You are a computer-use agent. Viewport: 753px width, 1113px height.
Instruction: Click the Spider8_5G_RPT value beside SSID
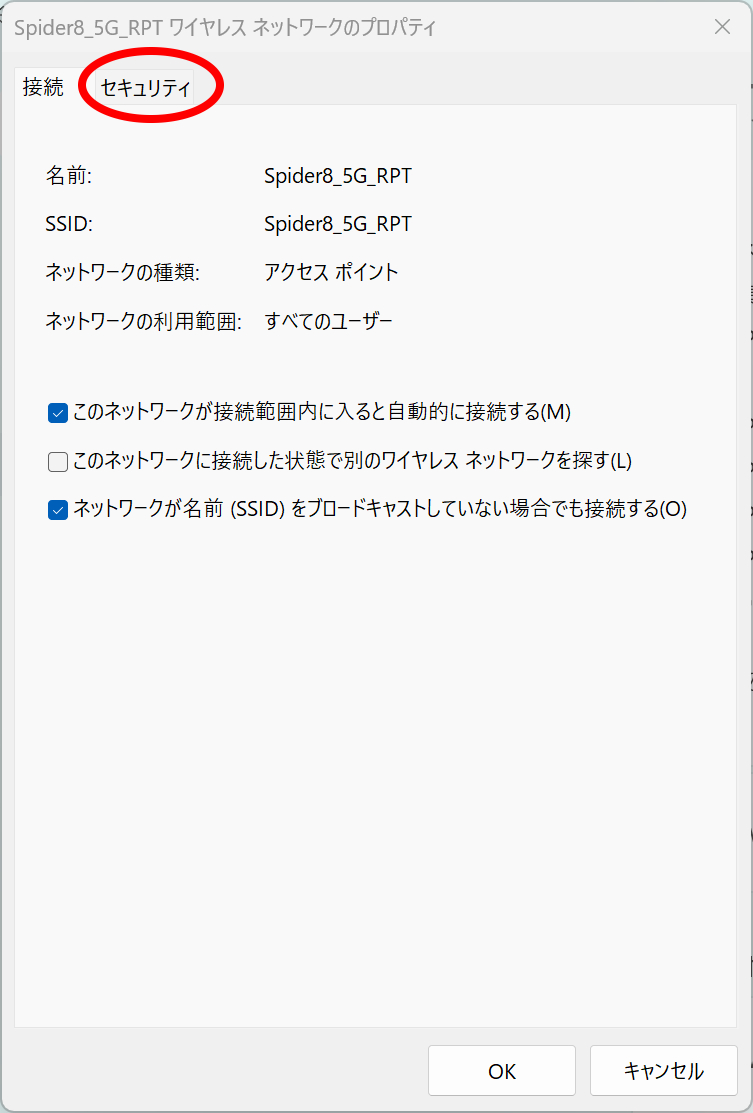coord(337,224)
